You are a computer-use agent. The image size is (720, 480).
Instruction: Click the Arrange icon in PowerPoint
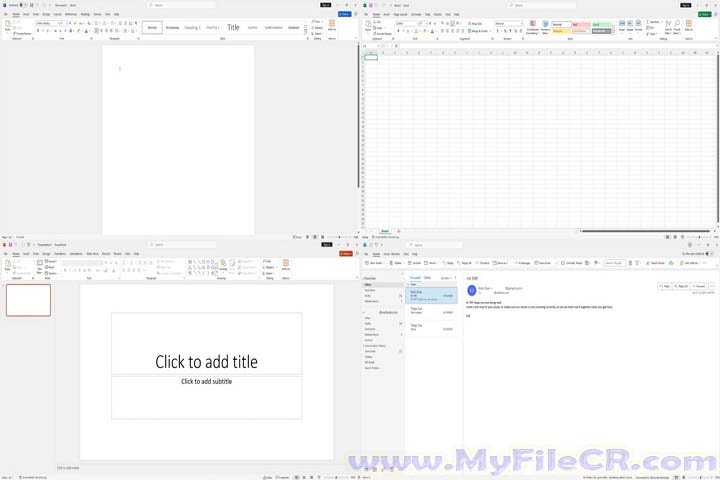point(223,266)
